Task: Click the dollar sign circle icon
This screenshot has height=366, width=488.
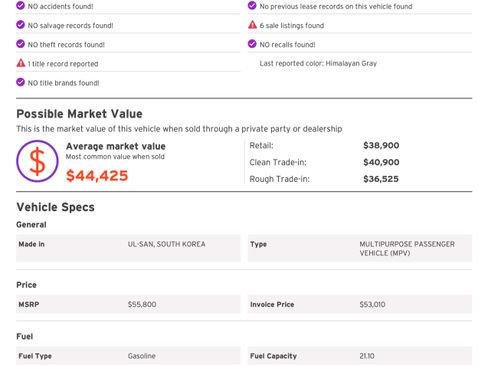Action: coord(37,161)
